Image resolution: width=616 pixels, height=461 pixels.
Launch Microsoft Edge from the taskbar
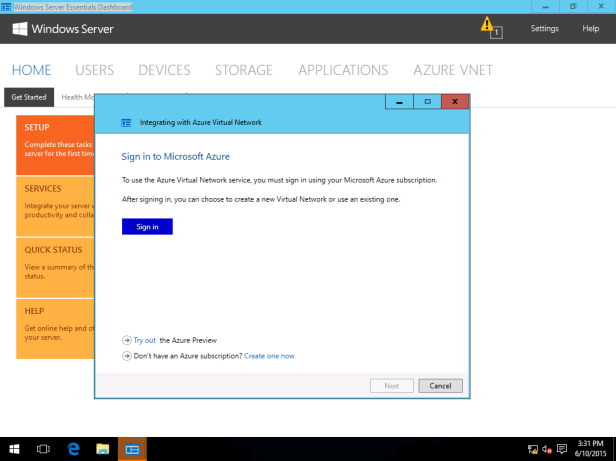73,449
